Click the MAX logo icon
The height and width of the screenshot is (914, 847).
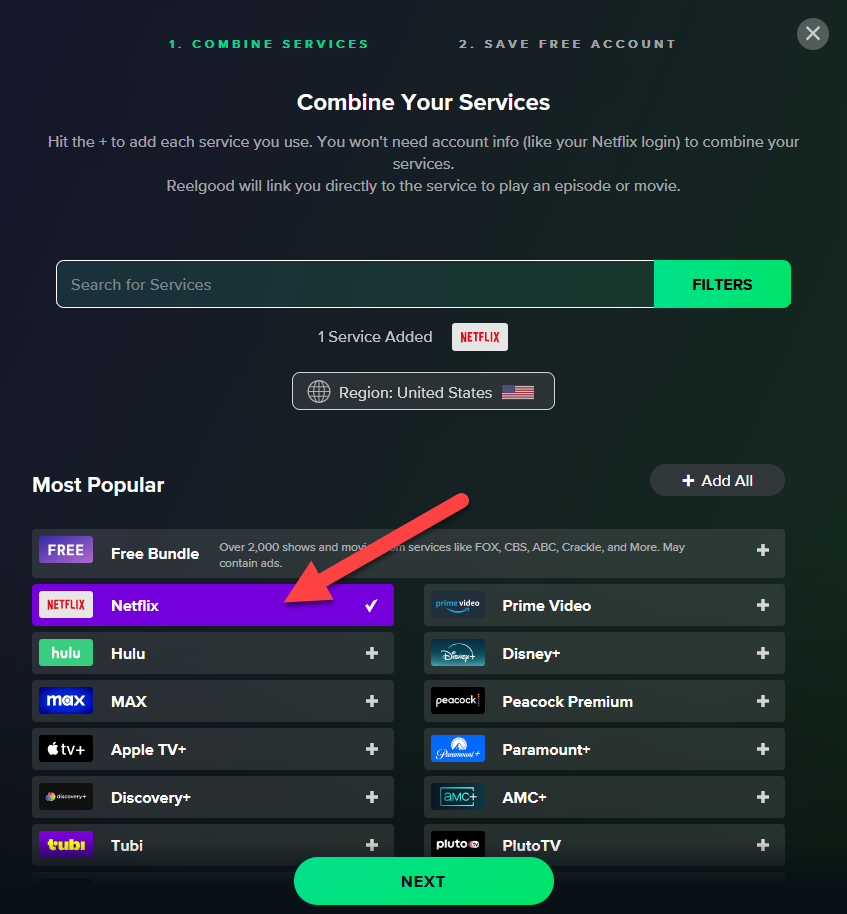(x=66, y=701)
